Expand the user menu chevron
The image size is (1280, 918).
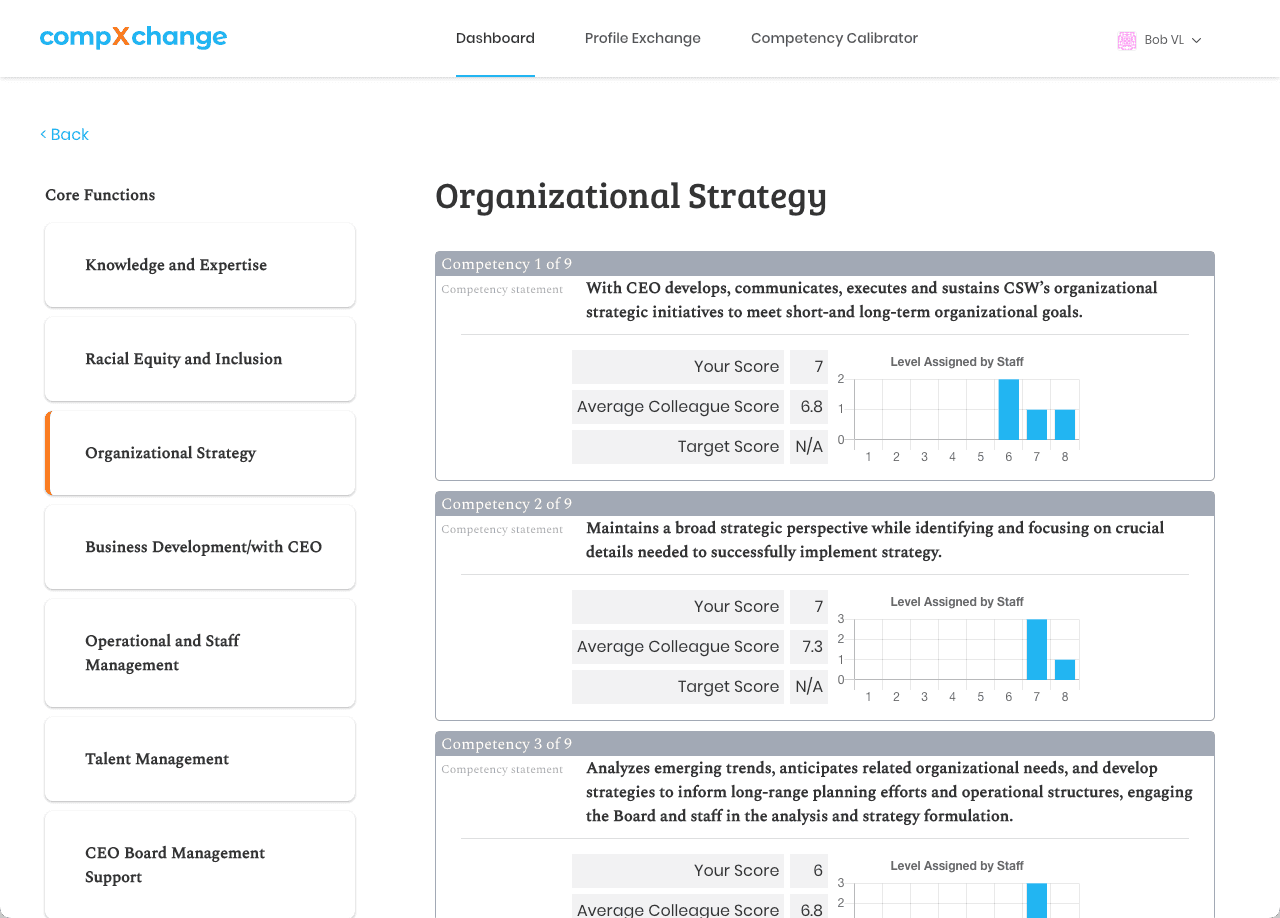pyautogui.click(x=1195, y=41)
